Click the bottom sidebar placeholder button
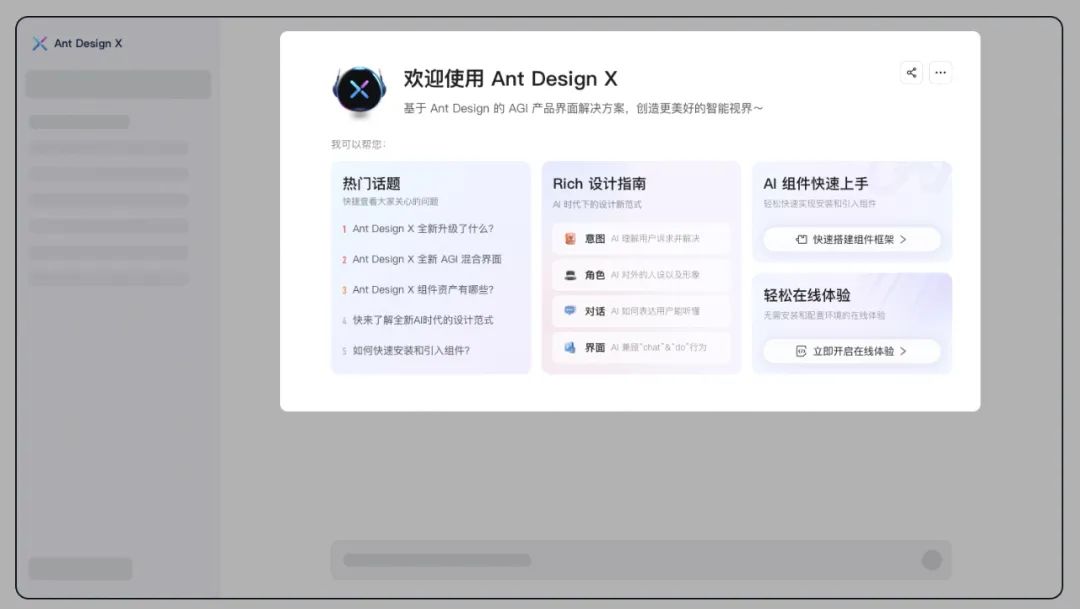This screenshot has width=1080, height=609. (81, 568)
